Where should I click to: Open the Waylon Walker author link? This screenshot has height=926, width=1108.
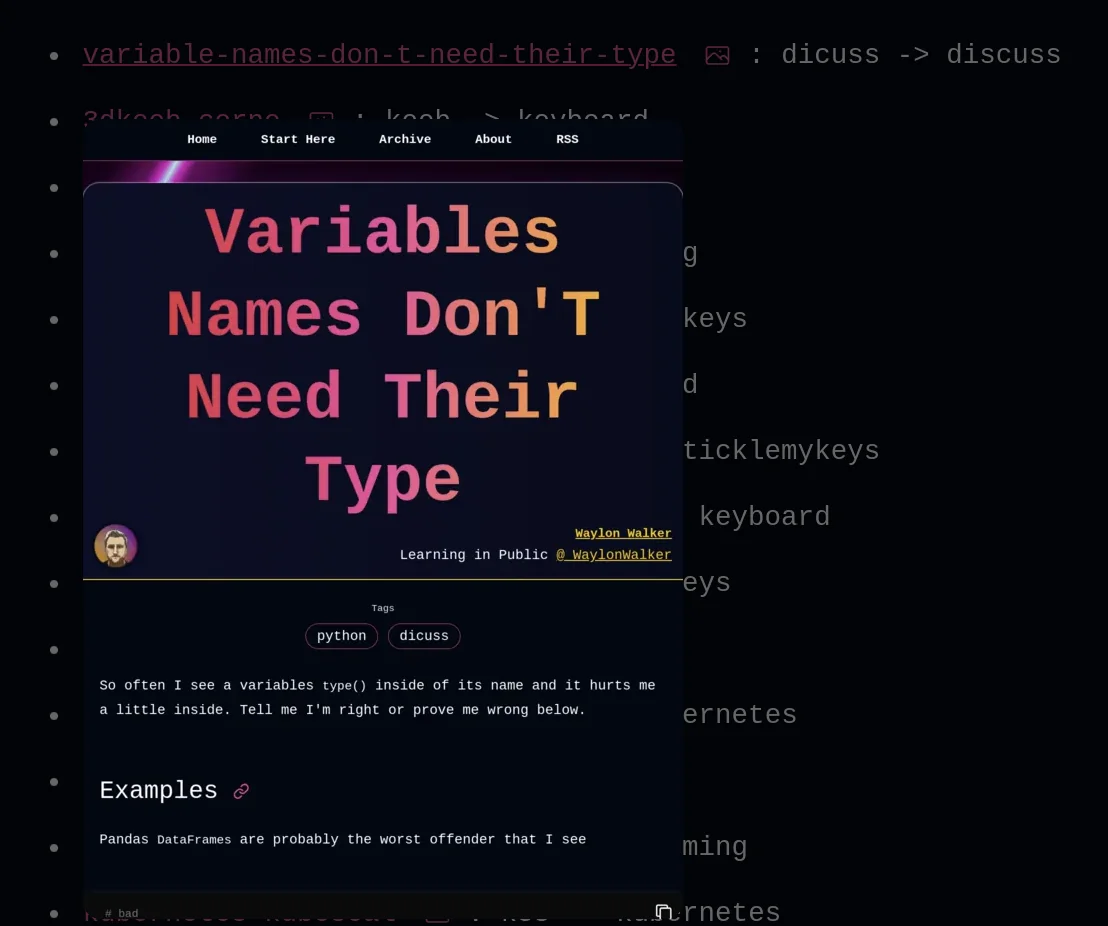pos(623,533)
